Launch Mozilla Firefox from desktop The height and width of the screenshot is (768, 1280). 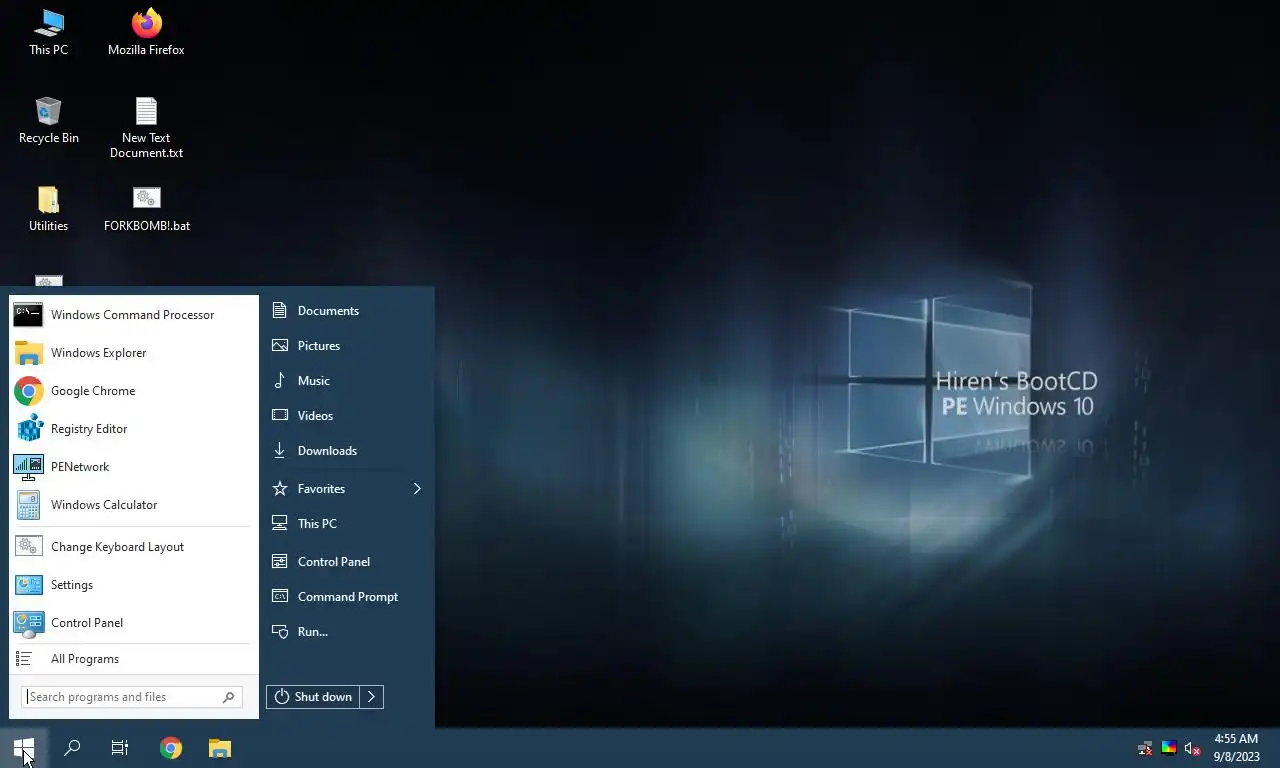pyautogui.click(x=146, y=32)
